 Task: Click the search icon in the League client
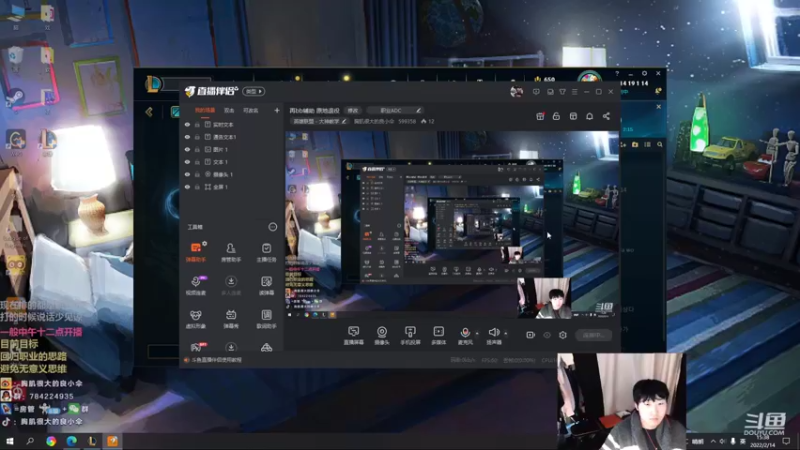660,144
